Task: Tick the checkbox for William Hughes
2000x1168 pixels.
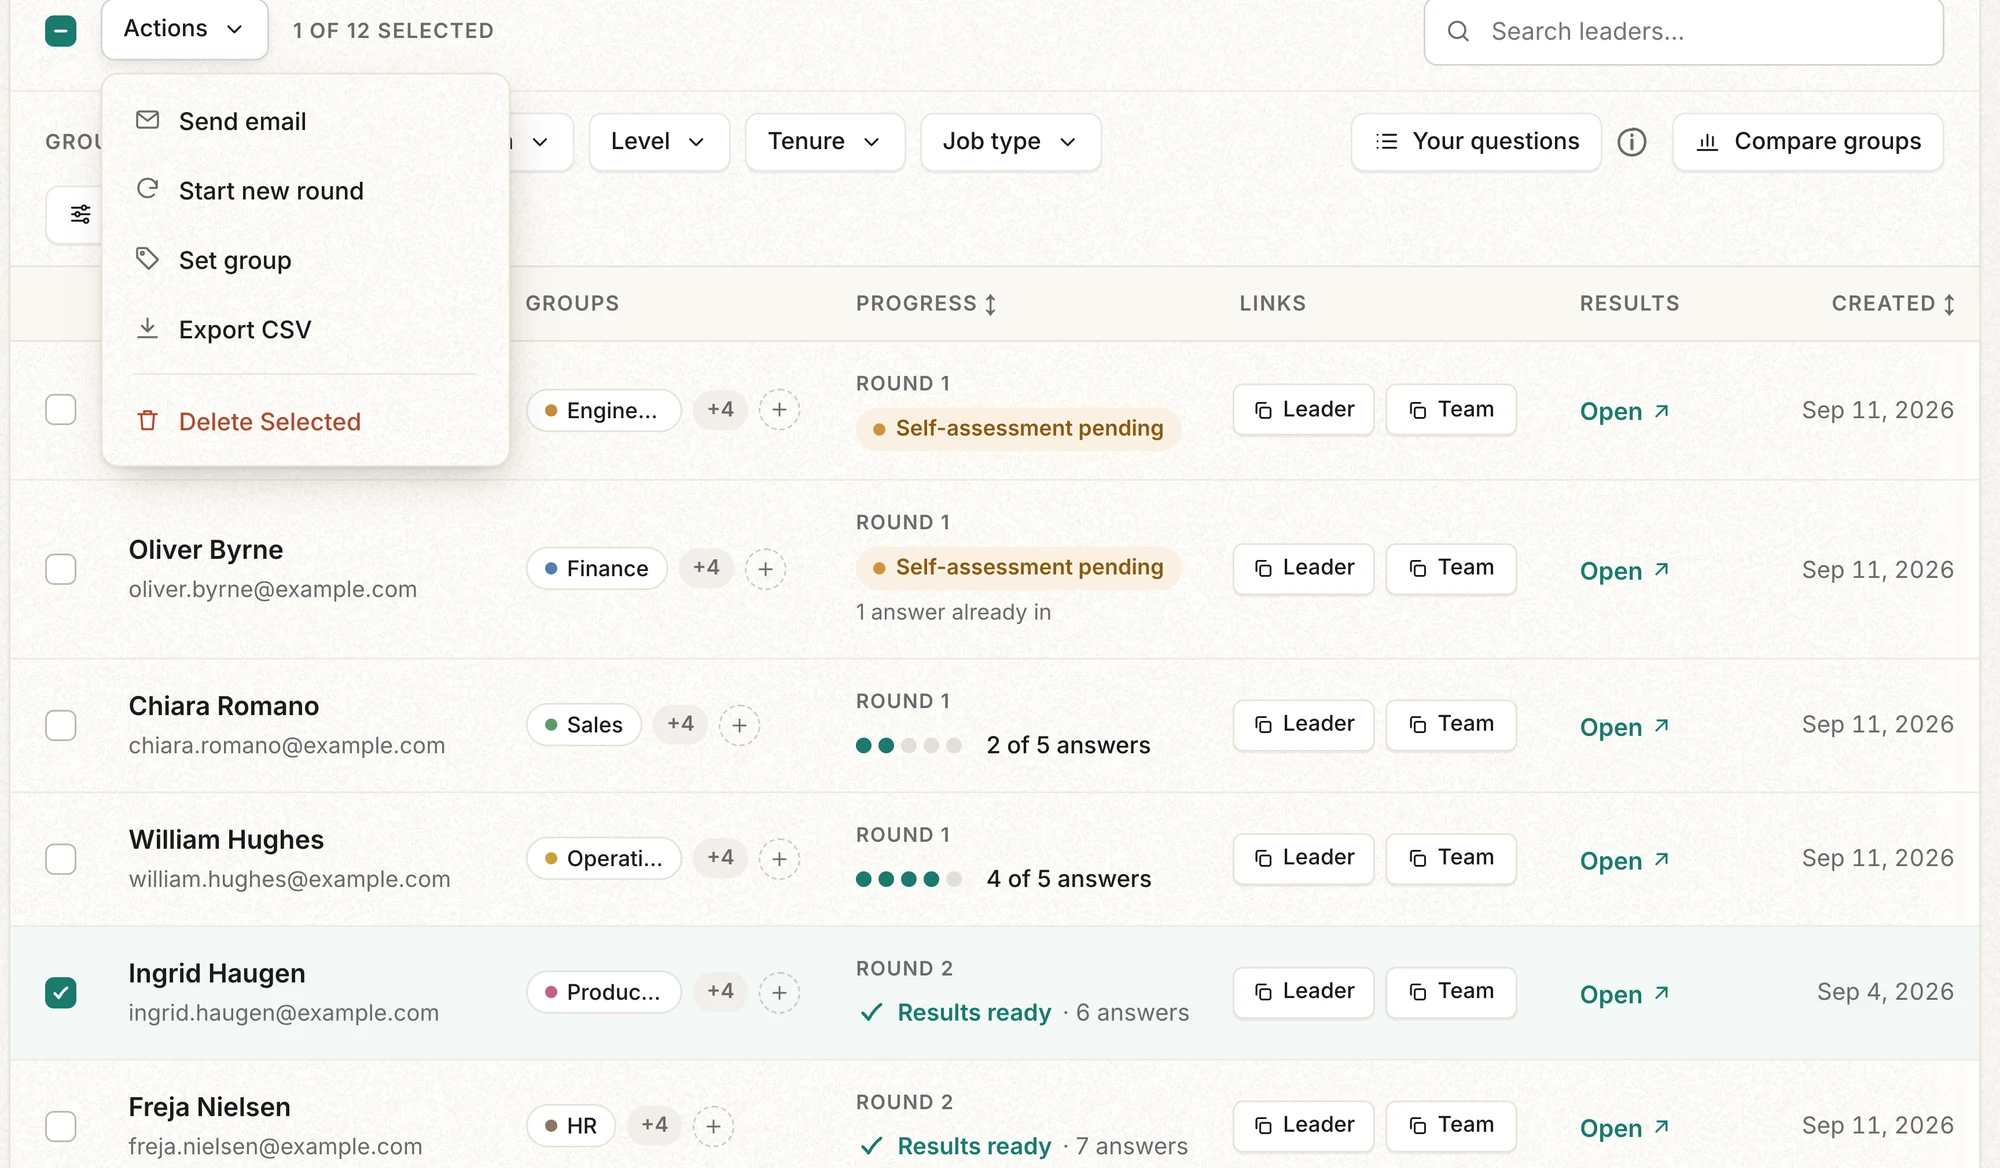Action: tap(61, 859)
